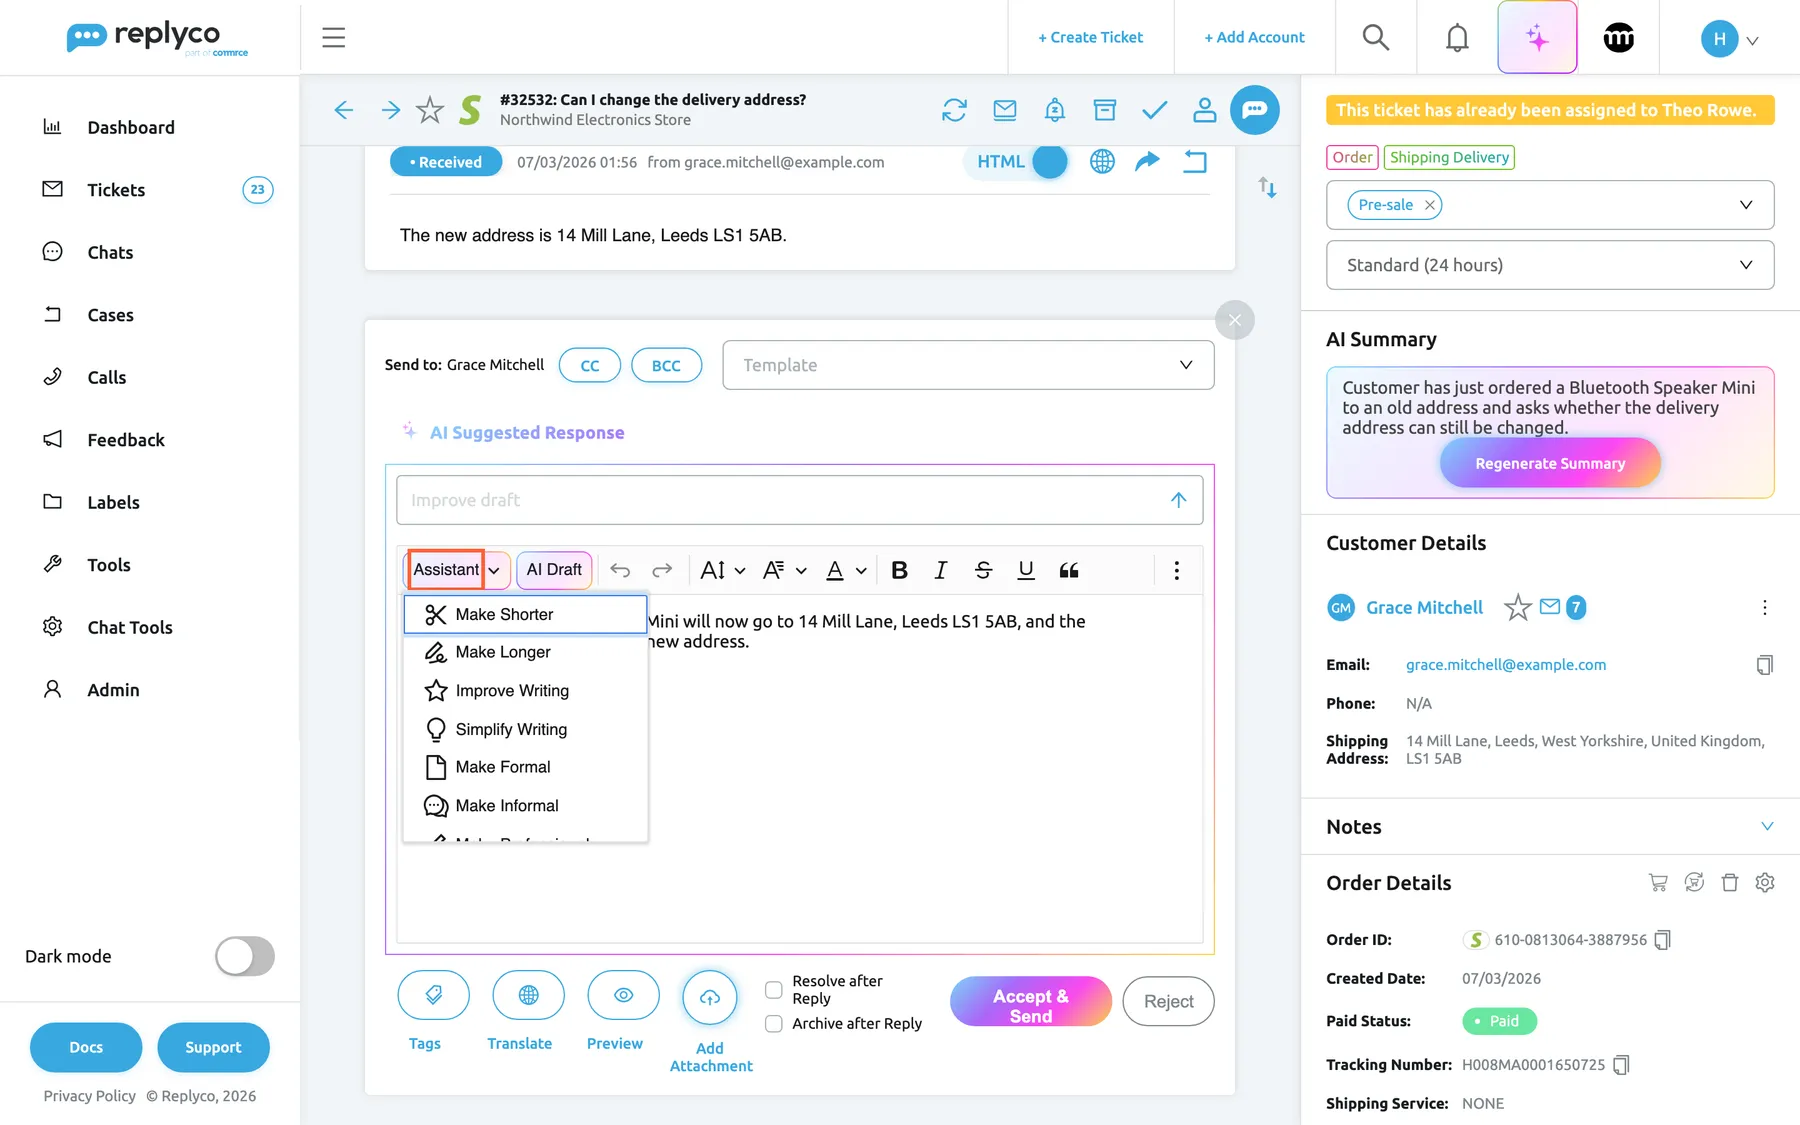The height and width of the screenshot is (1125, 1800).
Task: Click the refresh ticket icon
Action: tap(955, 110)
